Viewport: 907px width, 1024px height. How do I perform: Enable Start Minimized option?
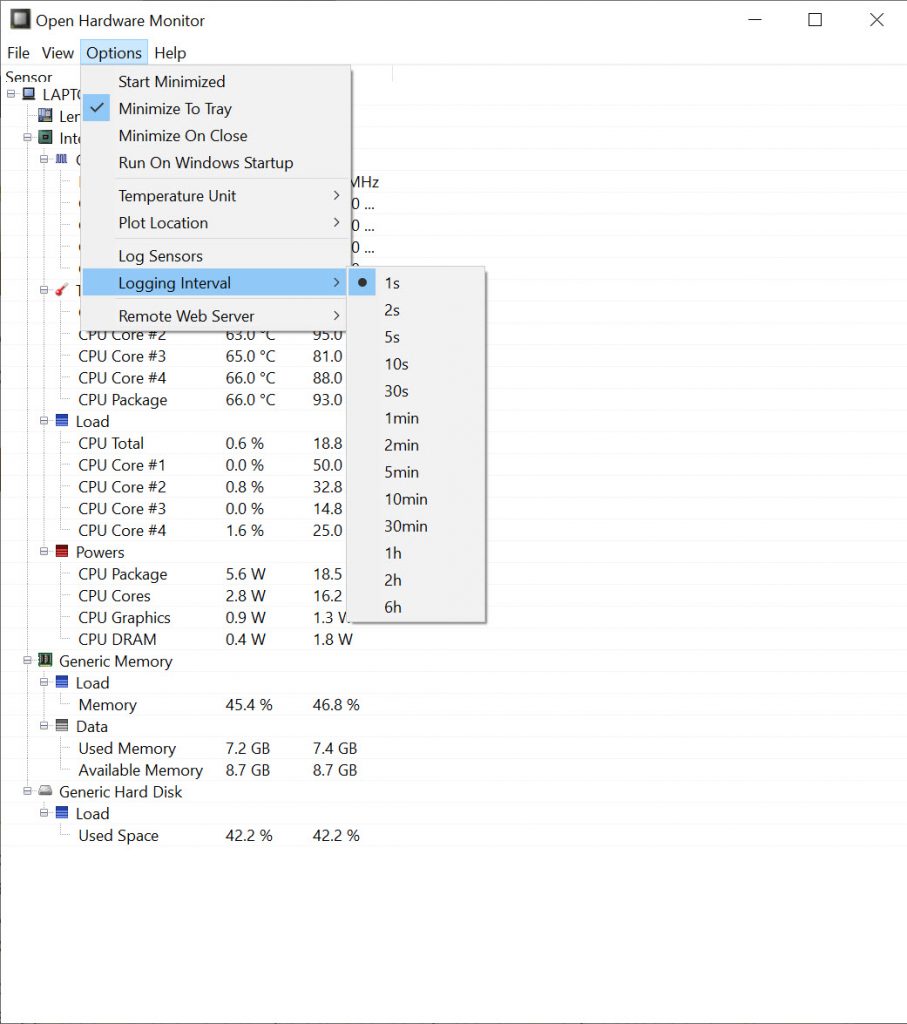click(216, 82)
